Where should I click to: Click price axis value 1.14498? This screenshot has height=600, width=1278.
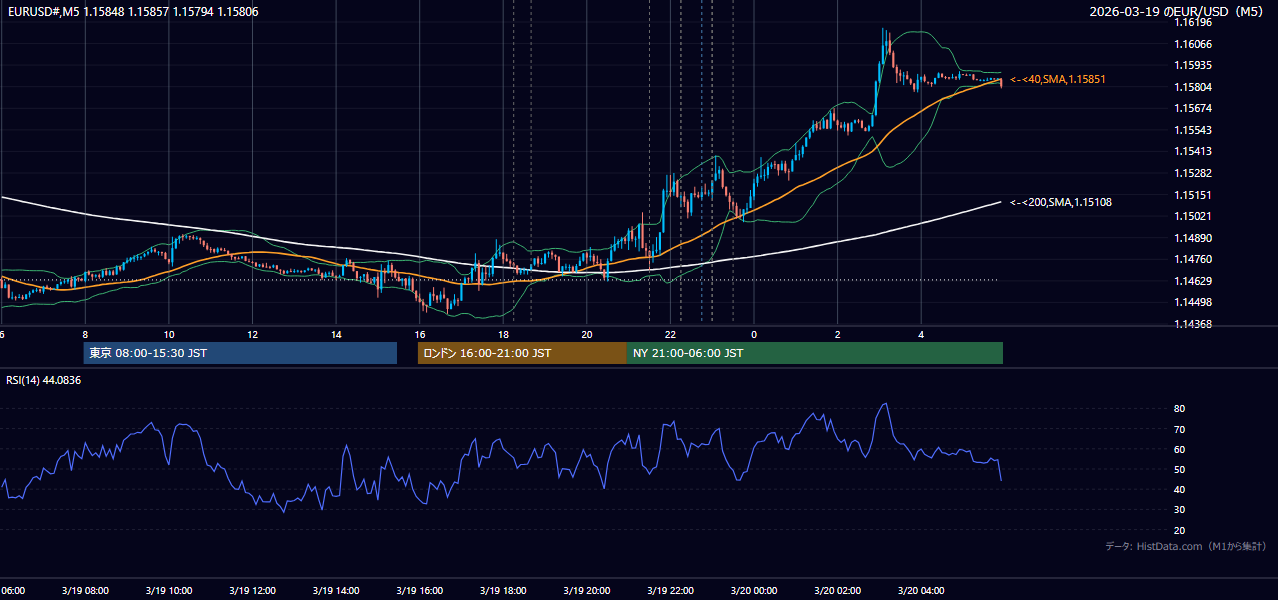click(1192, 302)
